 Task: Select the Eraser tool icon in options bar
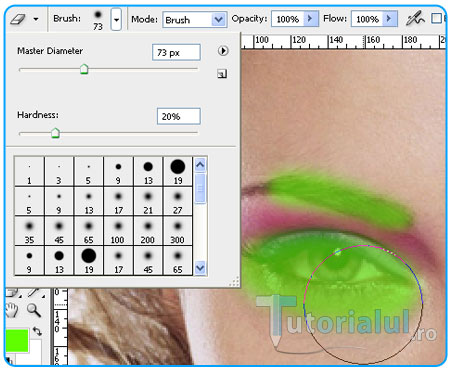[18, 19]
